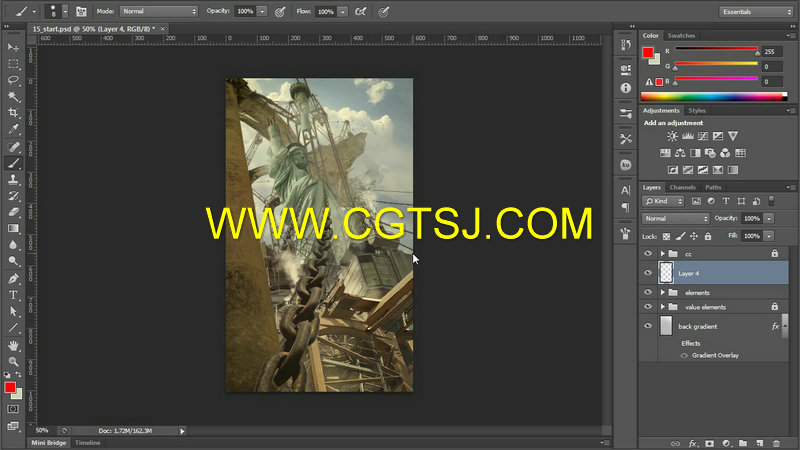The width and height of the screenshot is (800, 450).
Task: Open layer blend mode Normal dropdown
Action: (675, 218)
